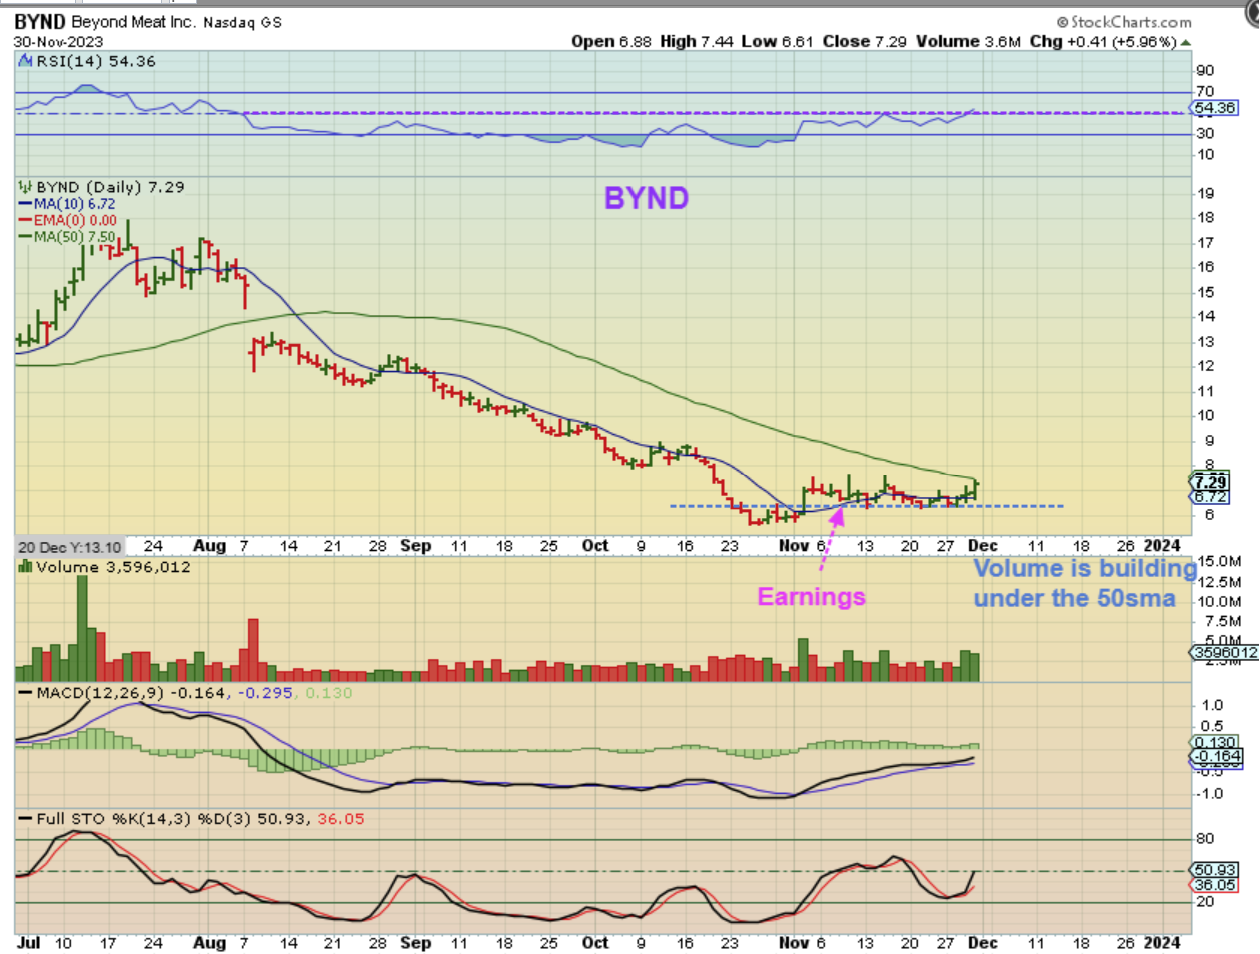Click the RSI indicator area icon
1260x954 pixels.
26,61
